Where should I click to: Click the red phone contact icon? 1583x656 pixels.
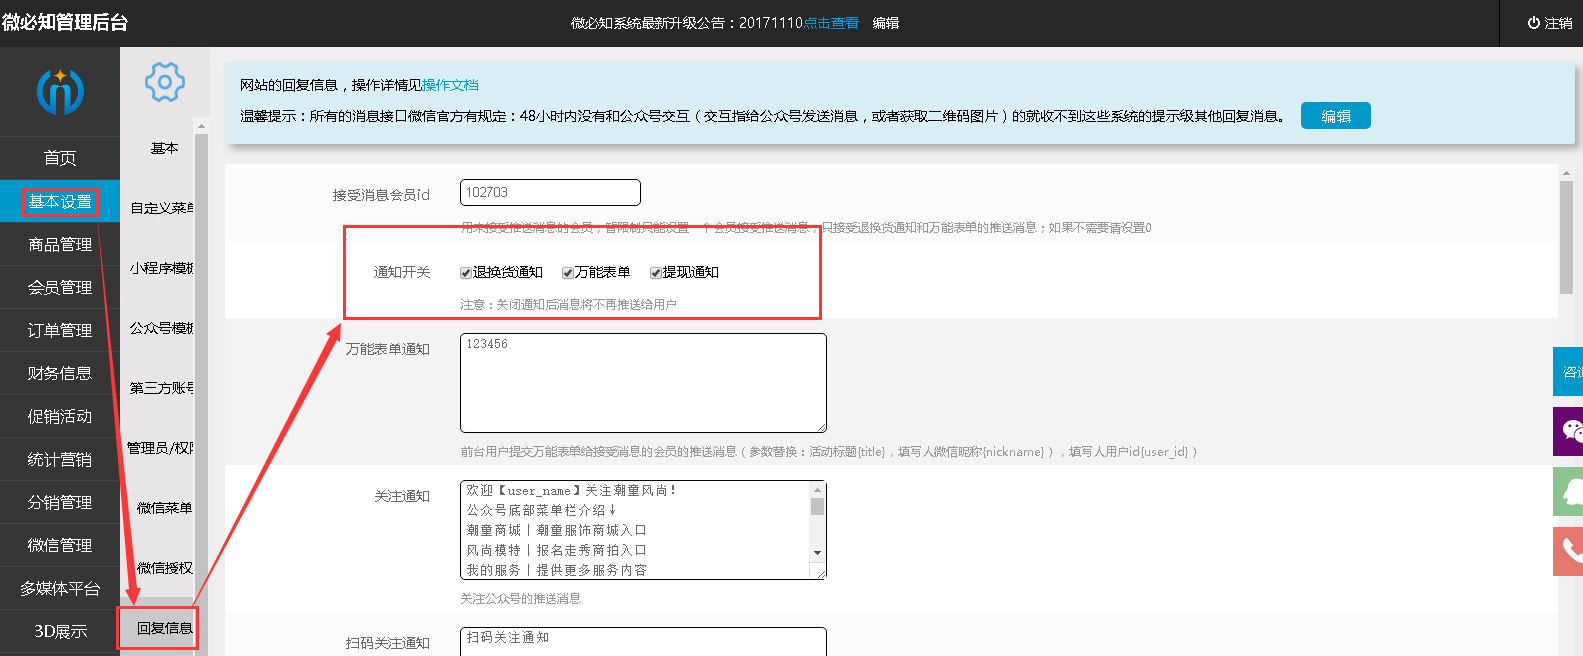coord(1569,551)
